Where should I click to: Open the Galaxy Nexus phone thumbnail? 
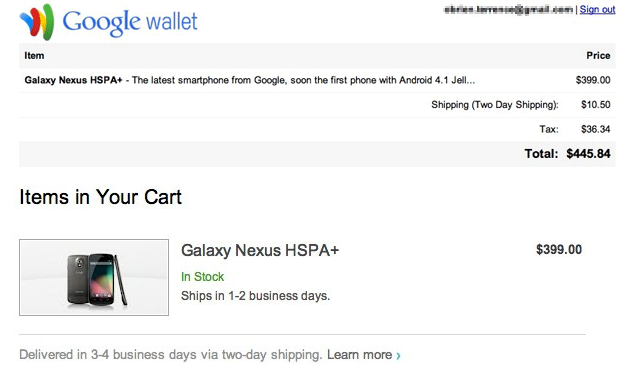point(94,277)
